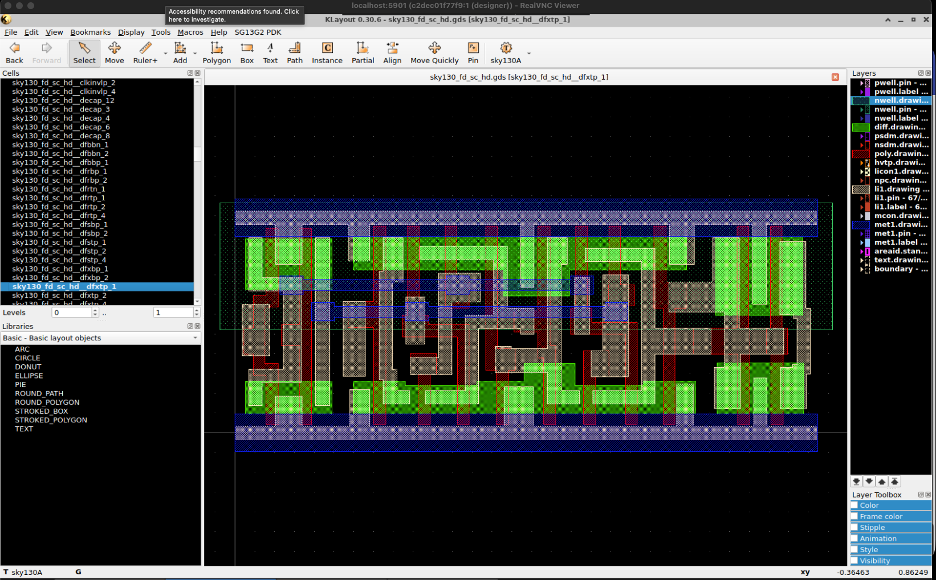The image size is (936, 580).
Task: Toggle the Color checkbox in Layer Toolbox
Action: [x=855, y=505]
